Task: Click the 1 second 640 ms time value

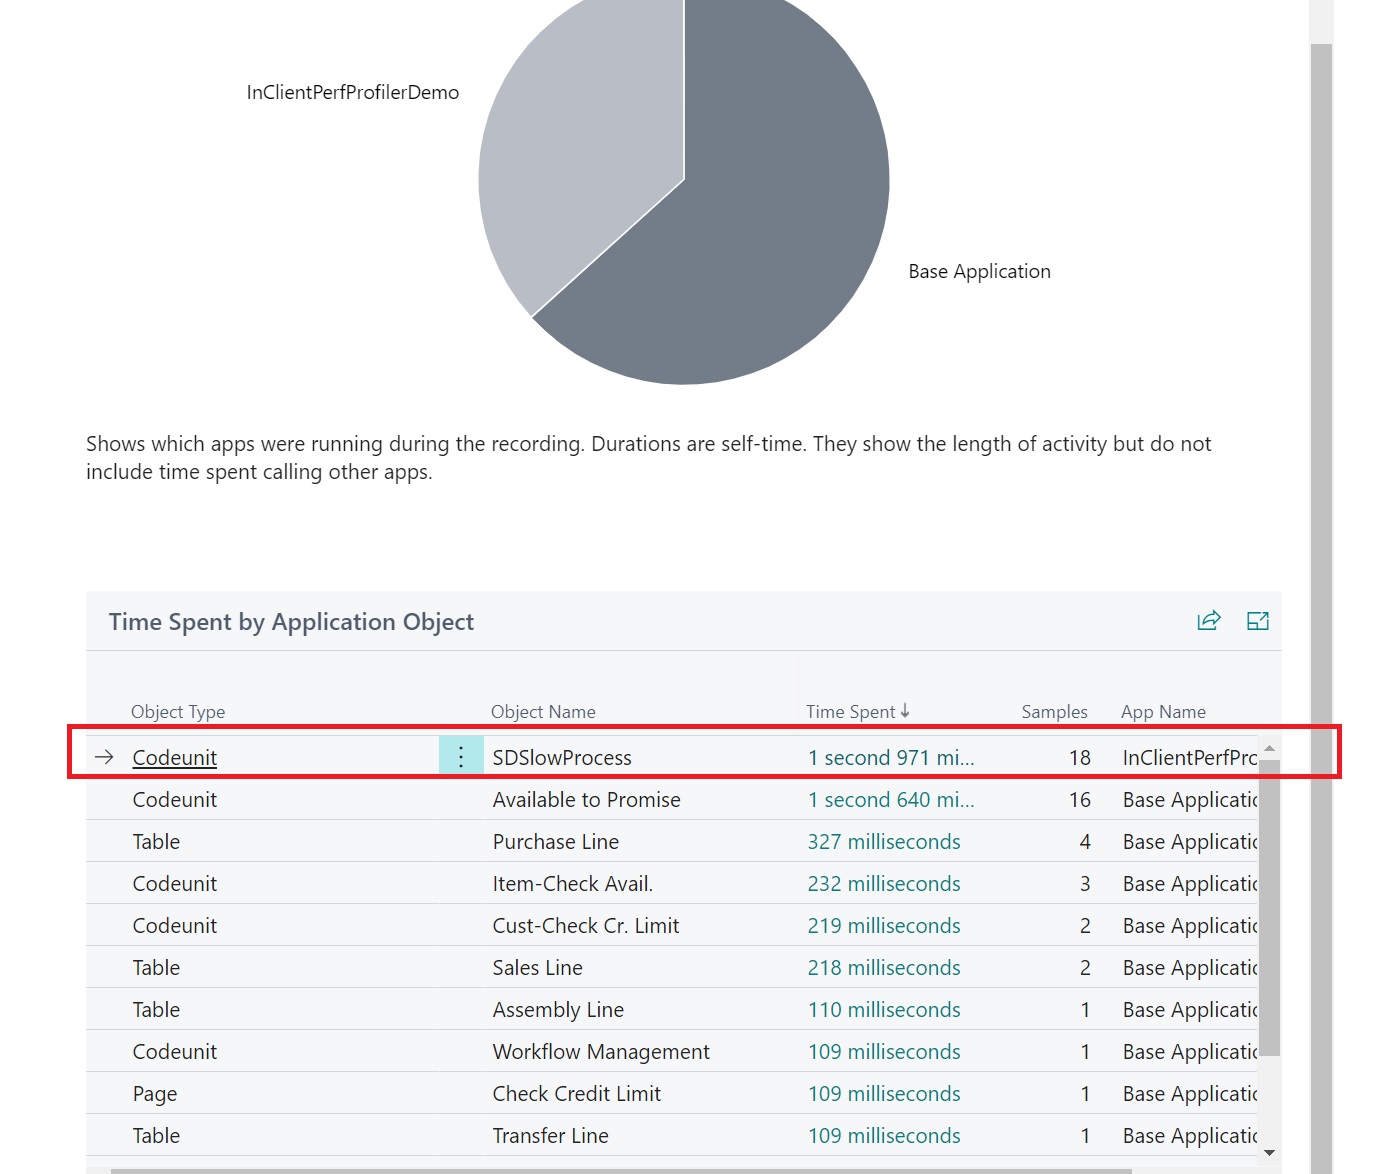Action: pyautogui.click(x=890, y=799)
